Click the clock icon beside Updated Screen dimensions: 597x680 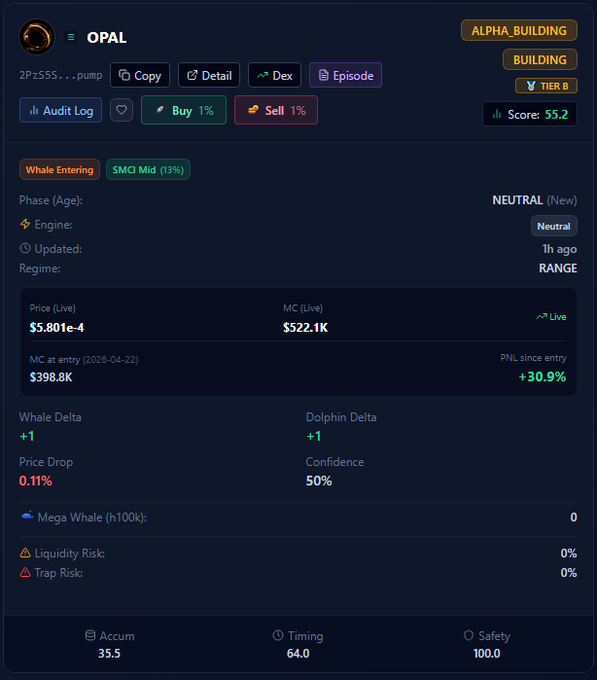(x=25, y=248)
